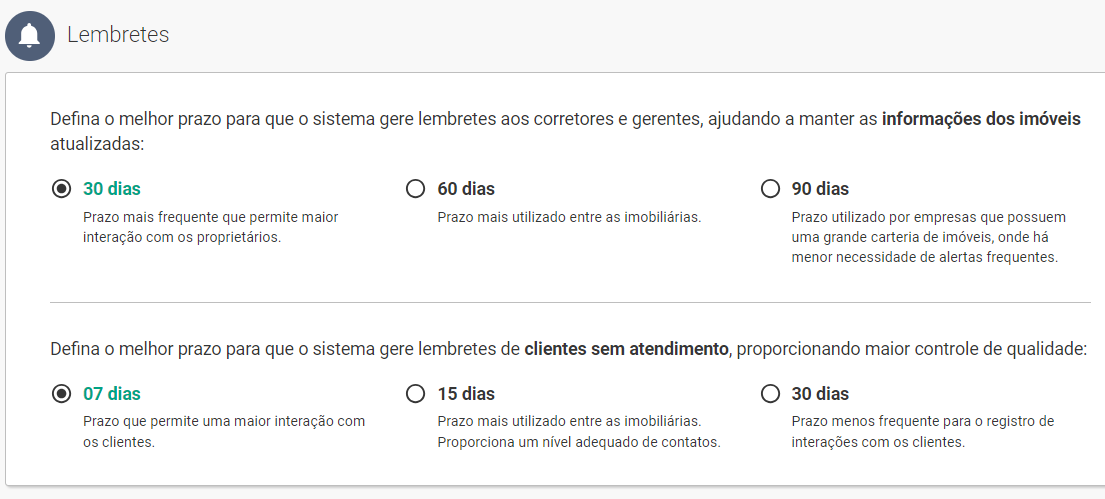Click 'Proporciona um nível adequado de contatos' text
Screen dimensions: 1105x499
pyautogui.click(x=578, y=442)
